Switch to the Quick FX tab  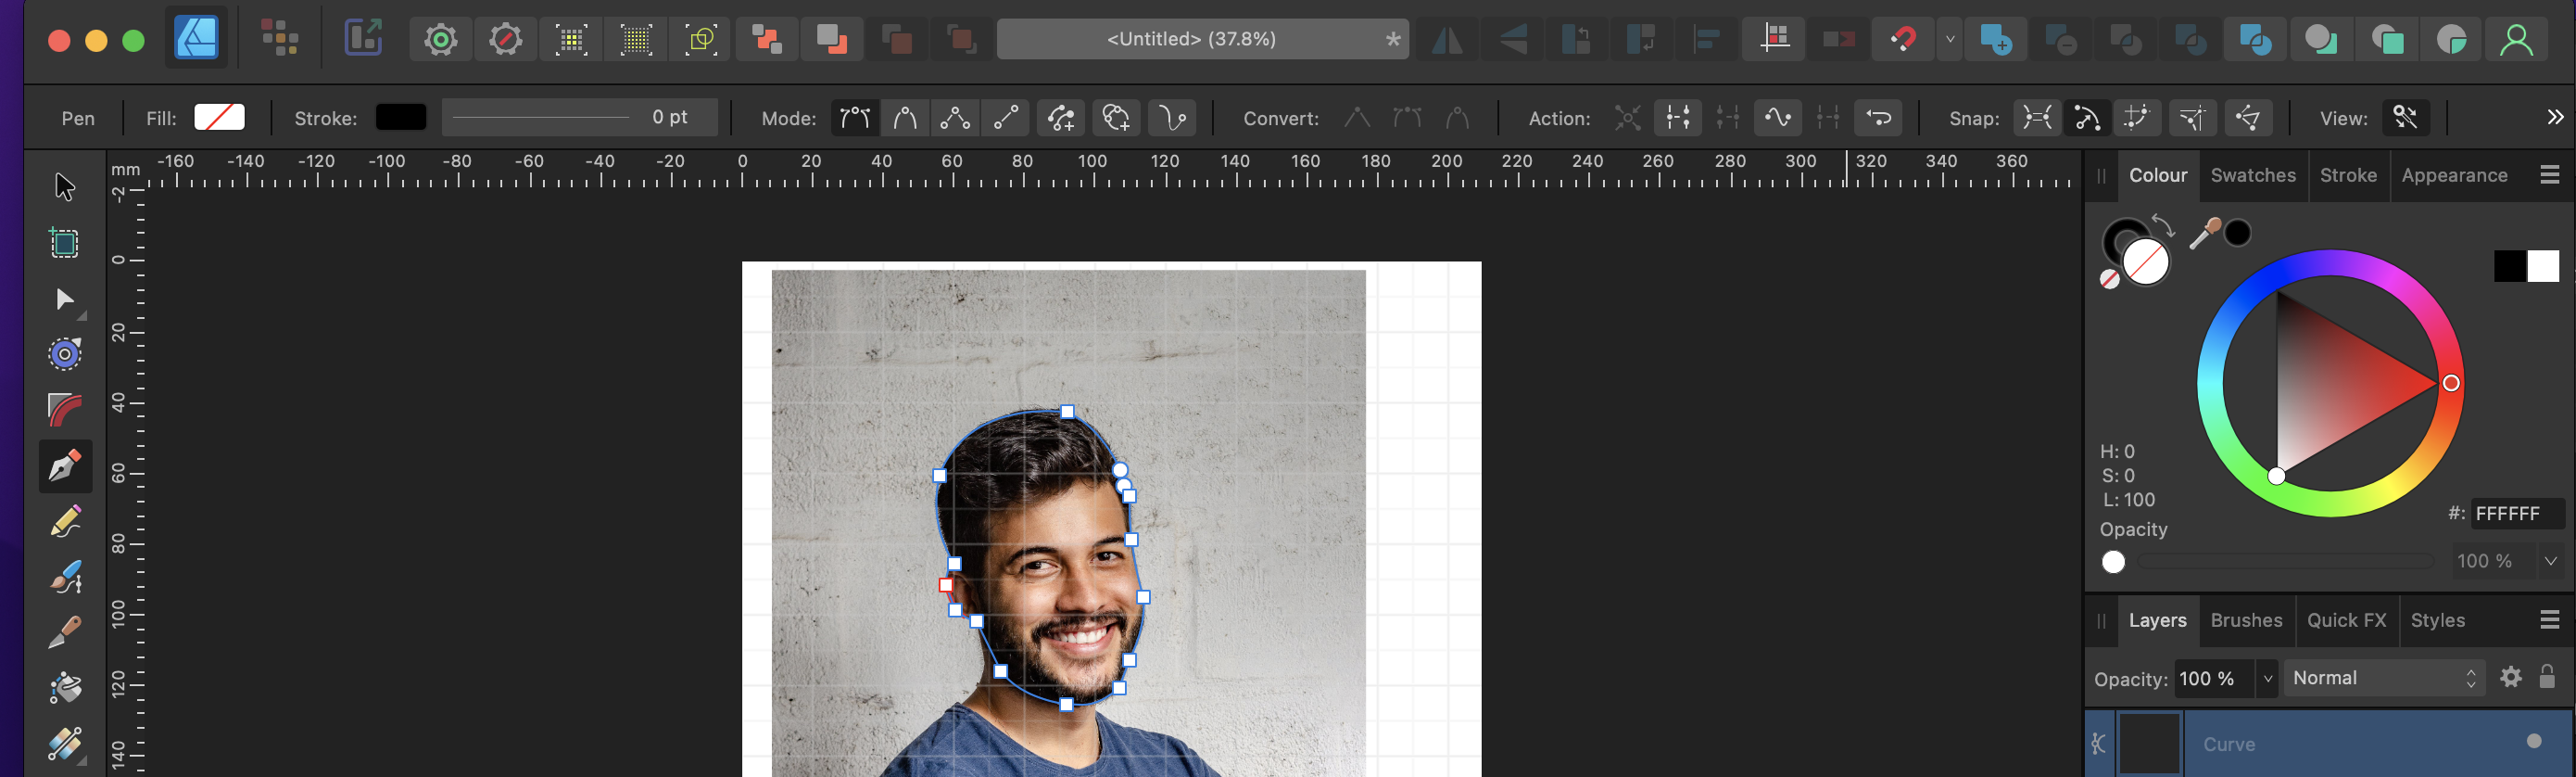coord(2346,620)
